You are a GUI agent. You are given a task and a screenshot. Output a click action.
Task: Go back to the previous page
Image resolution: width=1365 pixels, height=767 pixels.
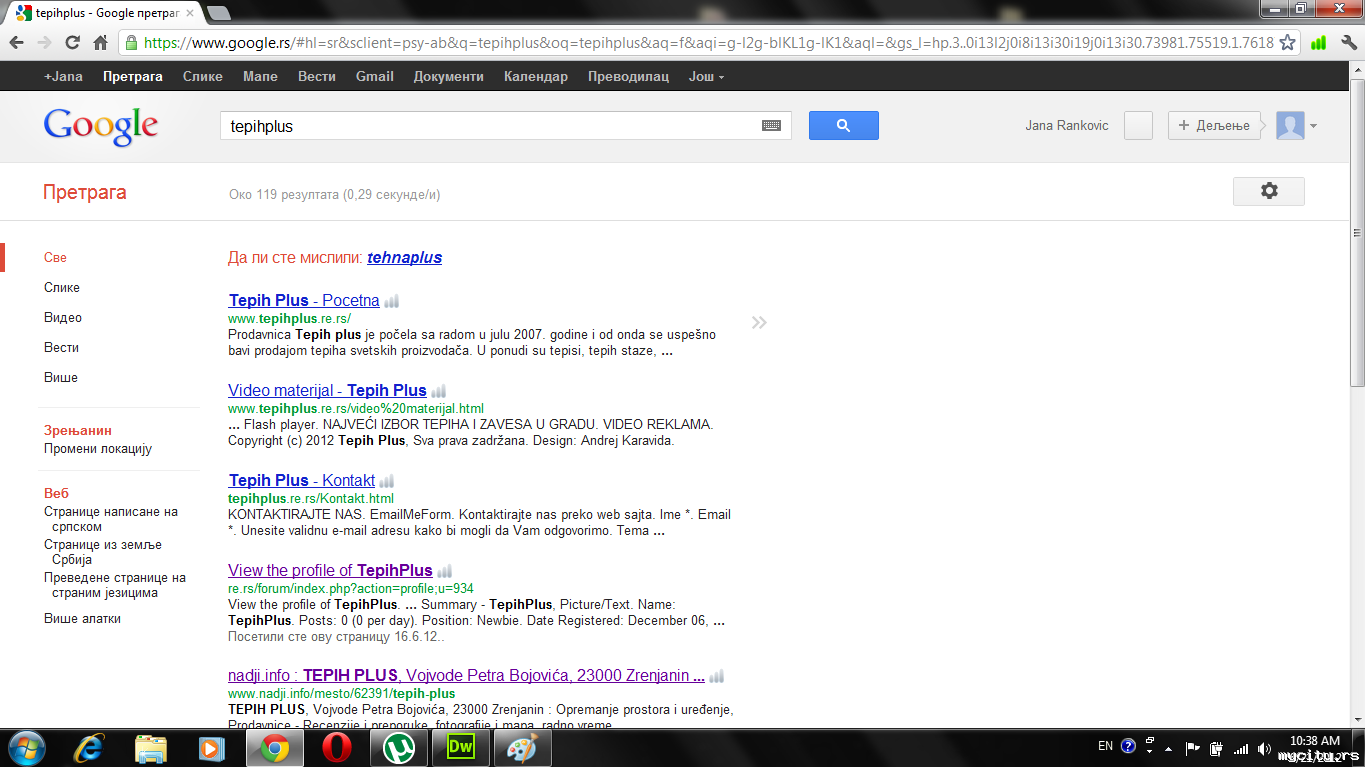click(x=18, y=43)
